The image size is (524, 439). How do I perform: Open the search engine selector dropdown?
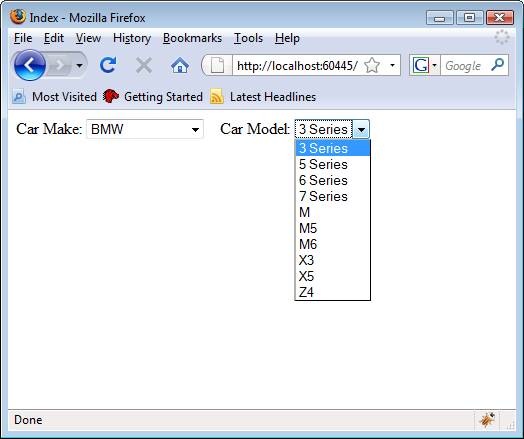point(424,65)
